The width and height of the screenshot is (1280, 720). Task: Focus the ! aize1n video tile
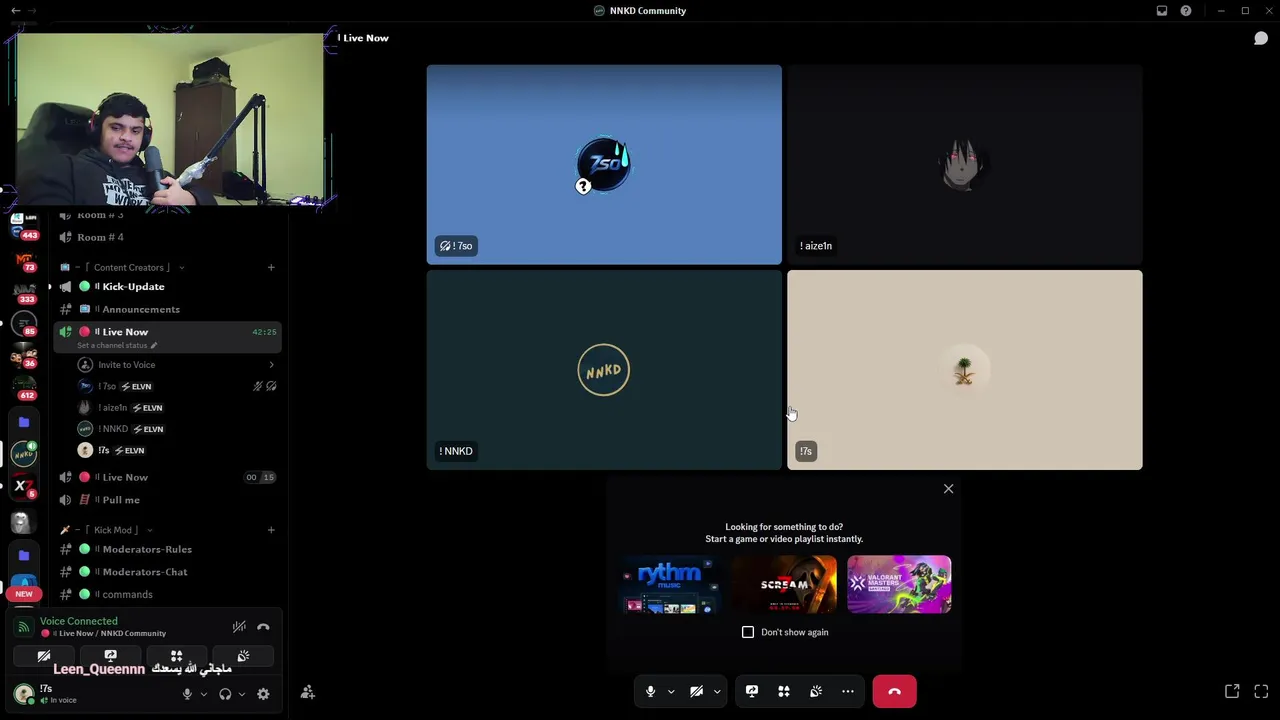pos(964,165)
